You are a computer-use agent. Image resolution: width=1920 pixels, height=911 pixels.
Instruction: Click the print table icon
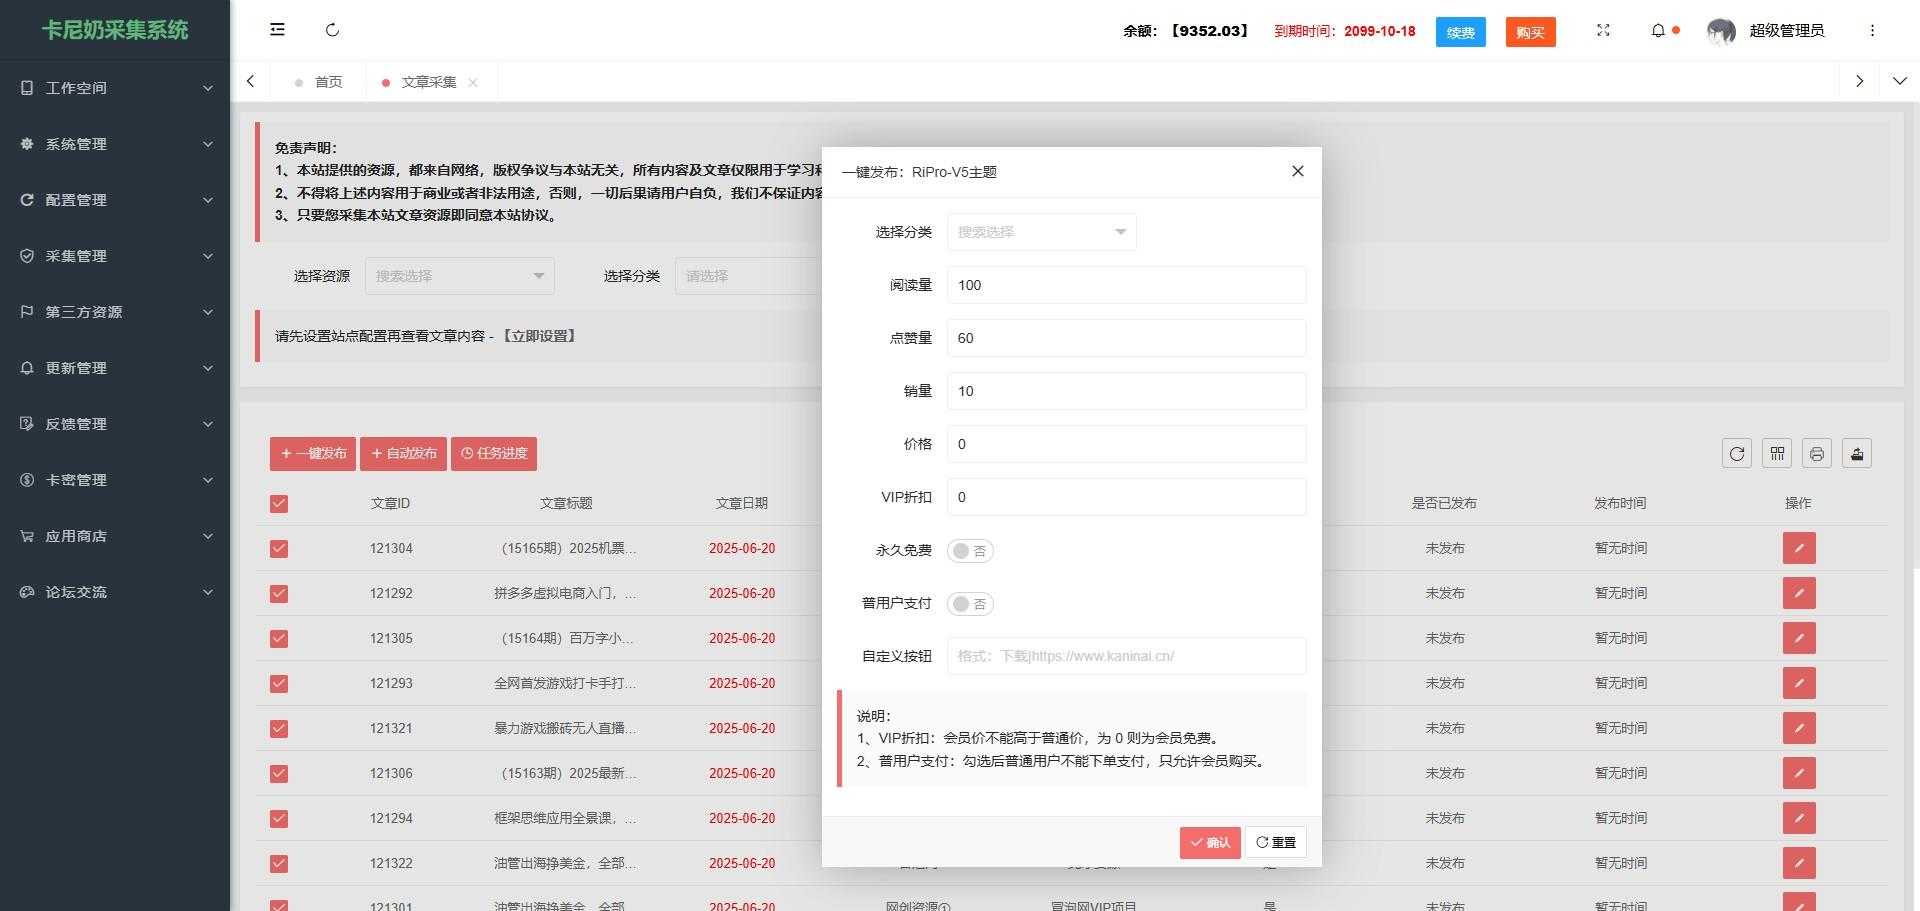click(1817, 454)
